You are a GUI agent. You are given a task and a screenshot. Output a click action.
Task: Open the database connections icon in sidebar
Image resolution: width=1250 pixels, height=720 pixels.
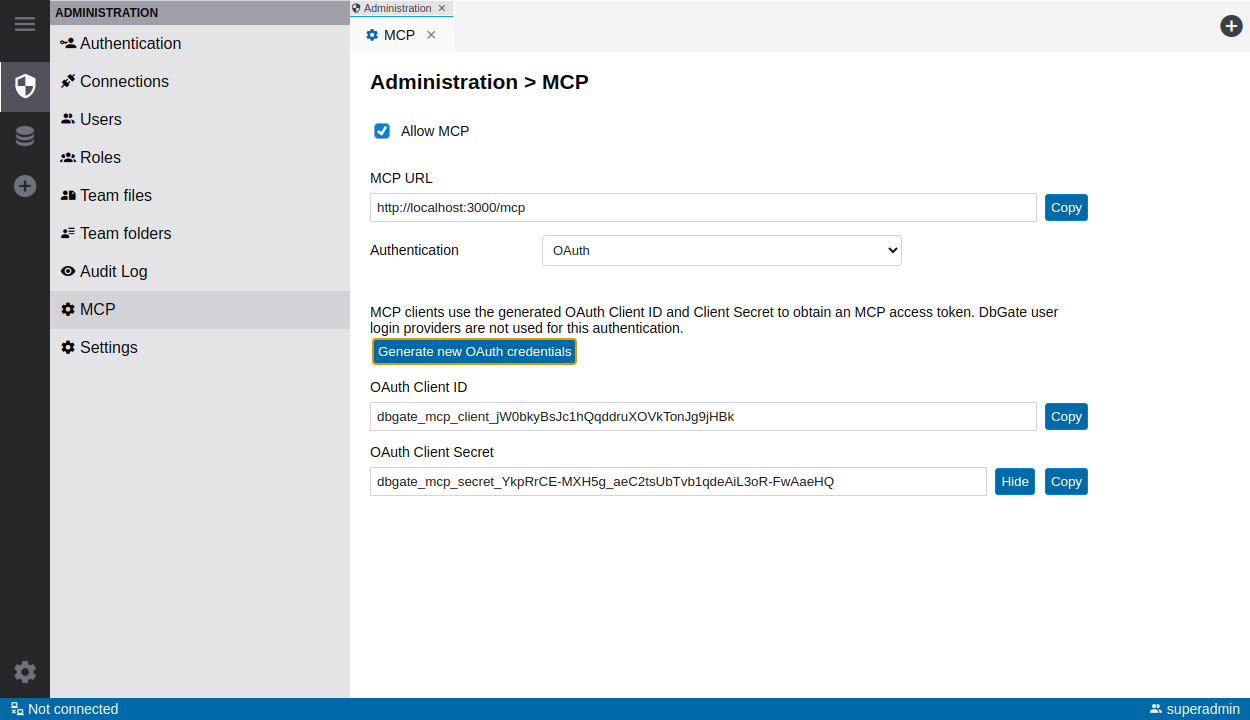(25, 136)
